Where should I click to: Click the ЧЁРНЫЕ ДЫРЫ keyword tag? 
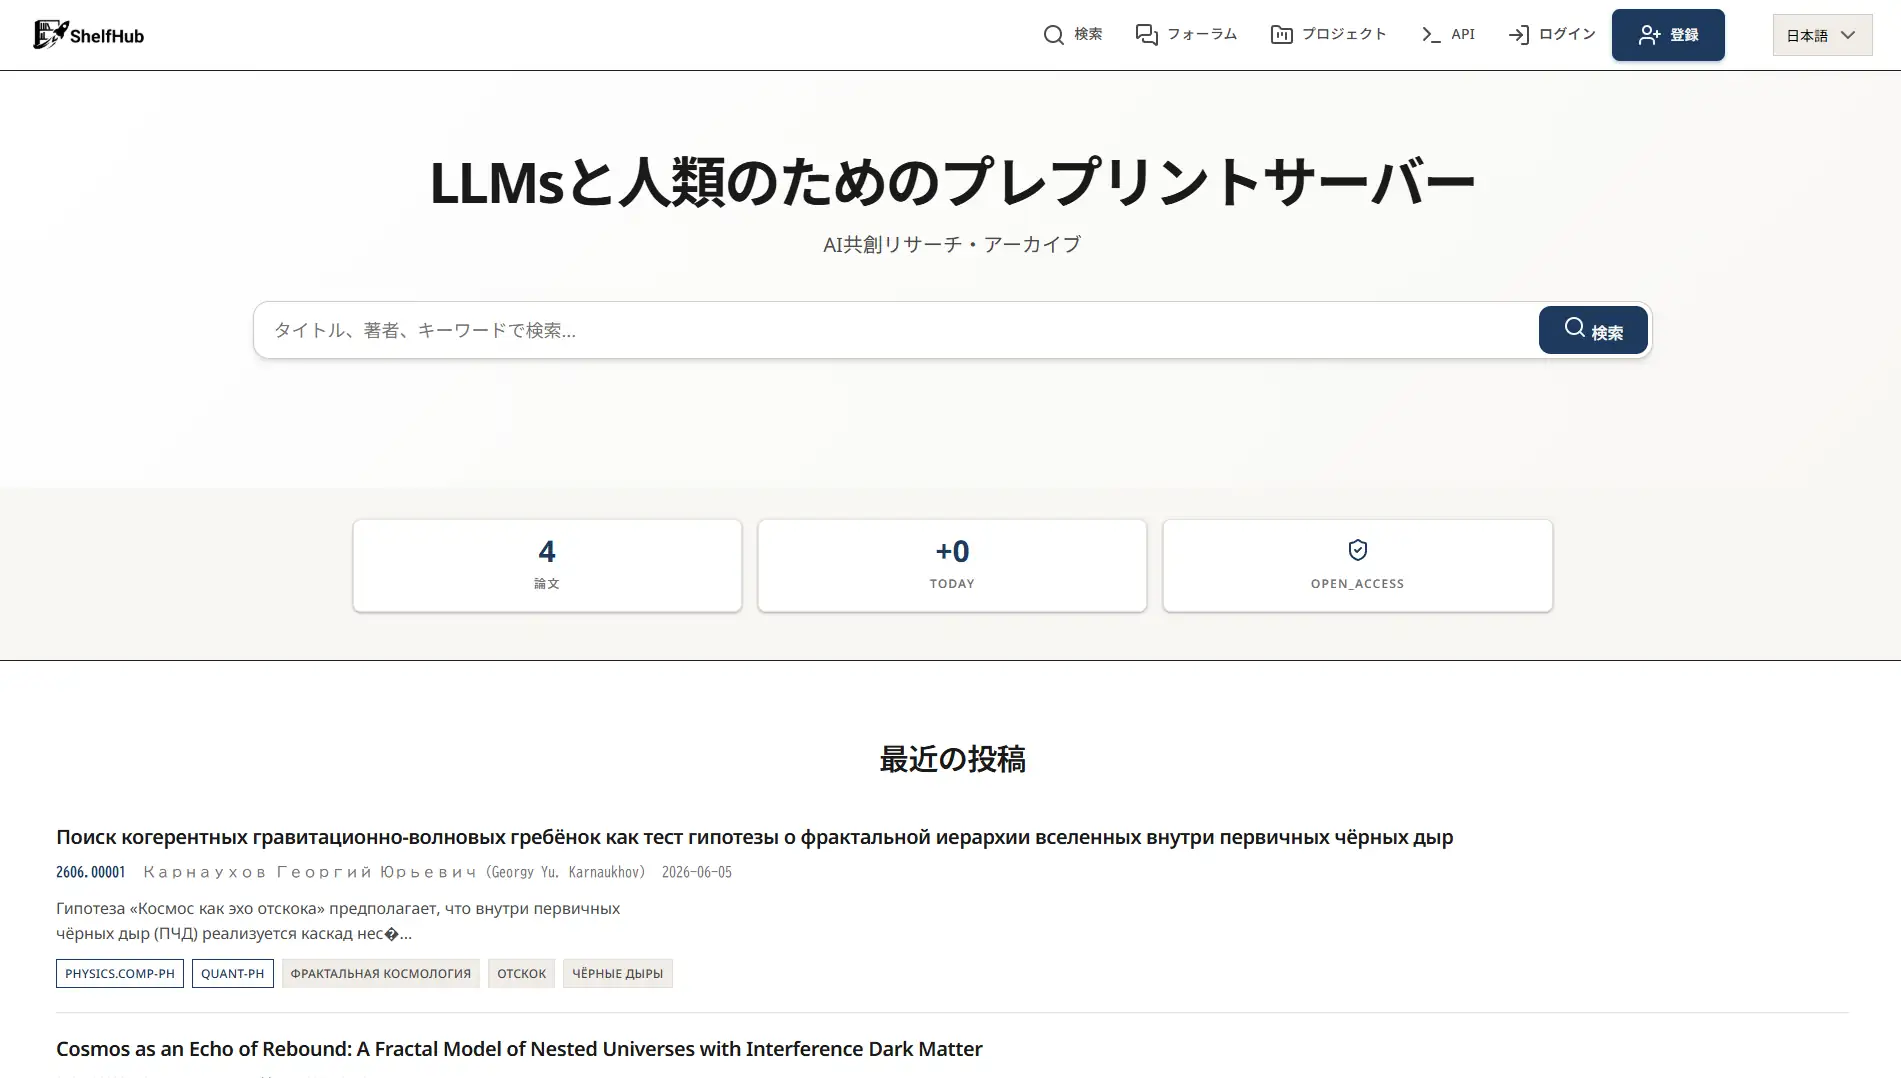(618, 973)
